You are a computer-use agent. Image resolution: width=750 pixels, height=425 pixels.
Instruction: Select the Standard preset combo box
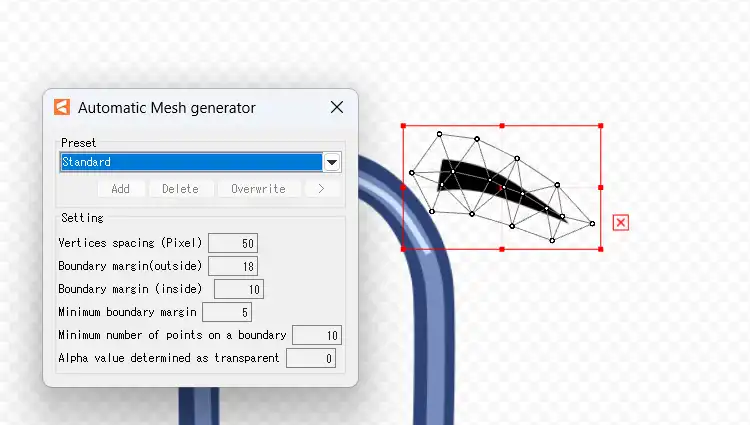(x=191, y=162)
